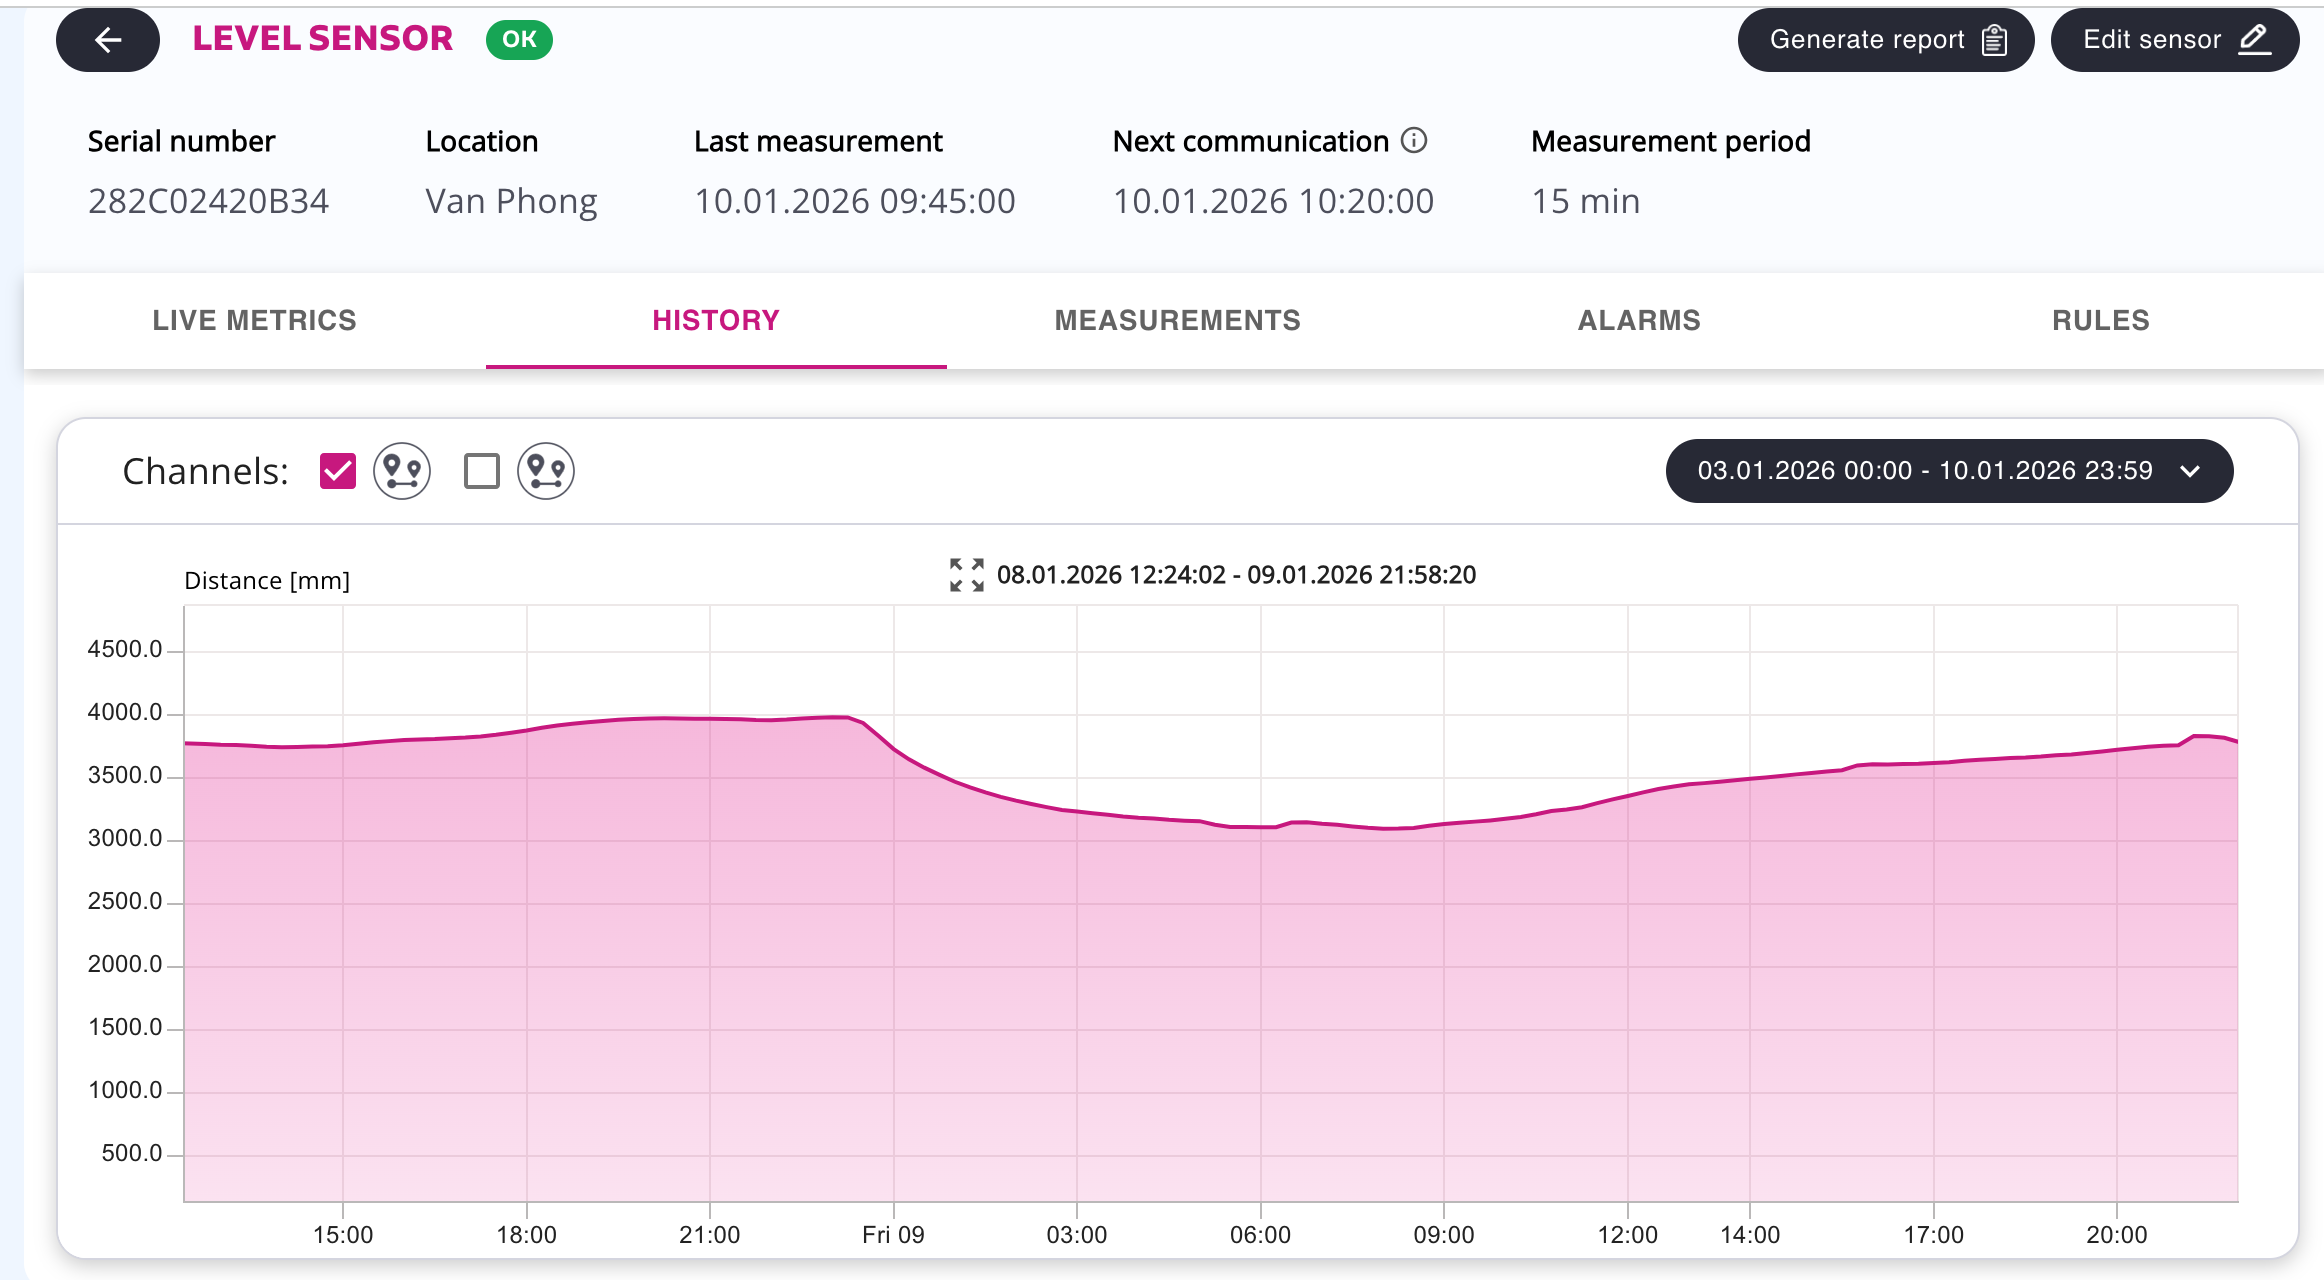Uncheck the first channel checkbox

coord(338,471)
